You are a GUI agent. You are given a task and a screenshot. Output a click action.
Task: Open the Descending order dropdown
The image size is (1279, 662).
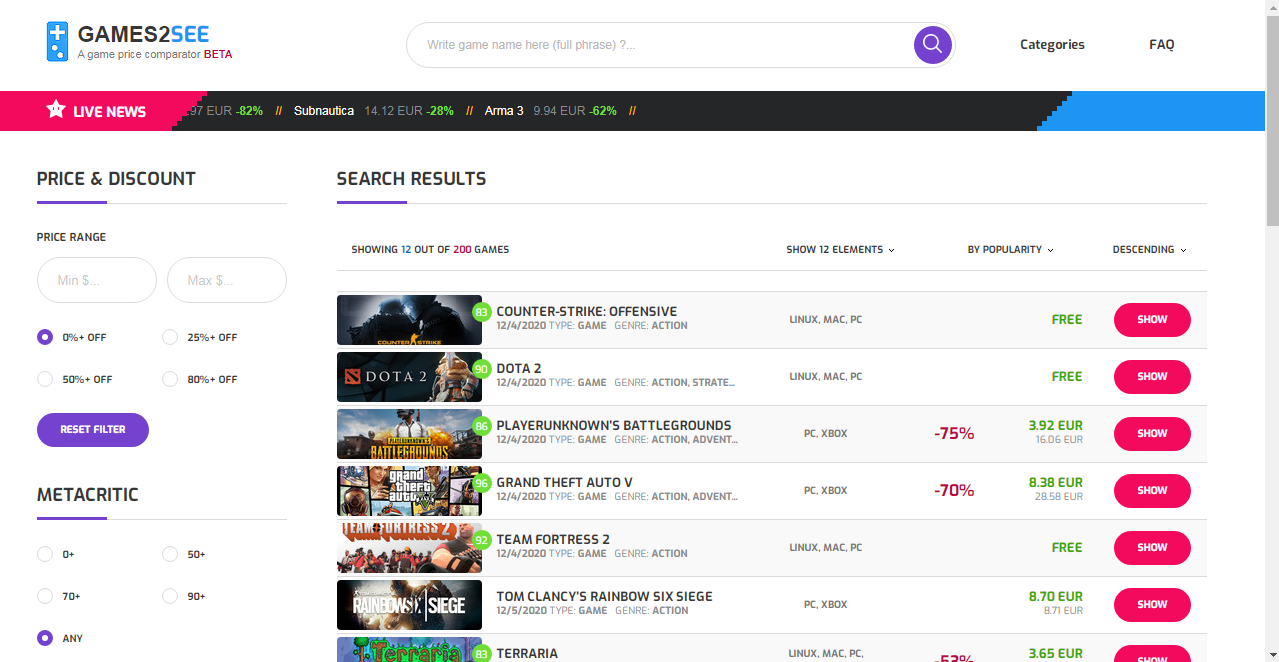(x=1149, y=250)
